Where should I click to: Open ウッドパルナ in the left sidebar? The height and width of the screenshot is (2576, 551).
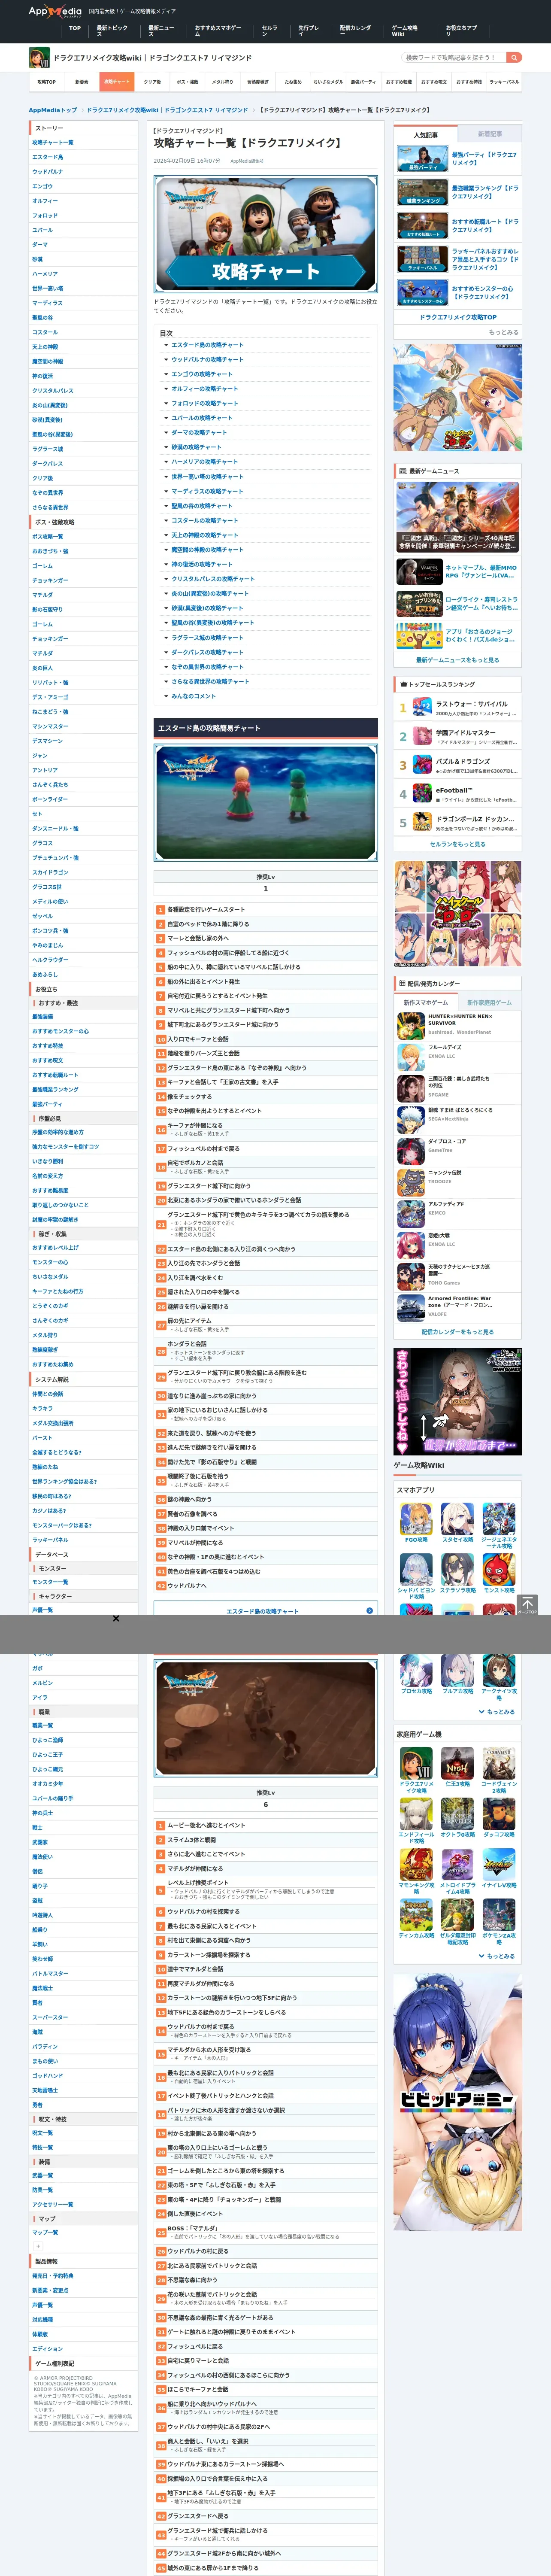pos(48,172)
